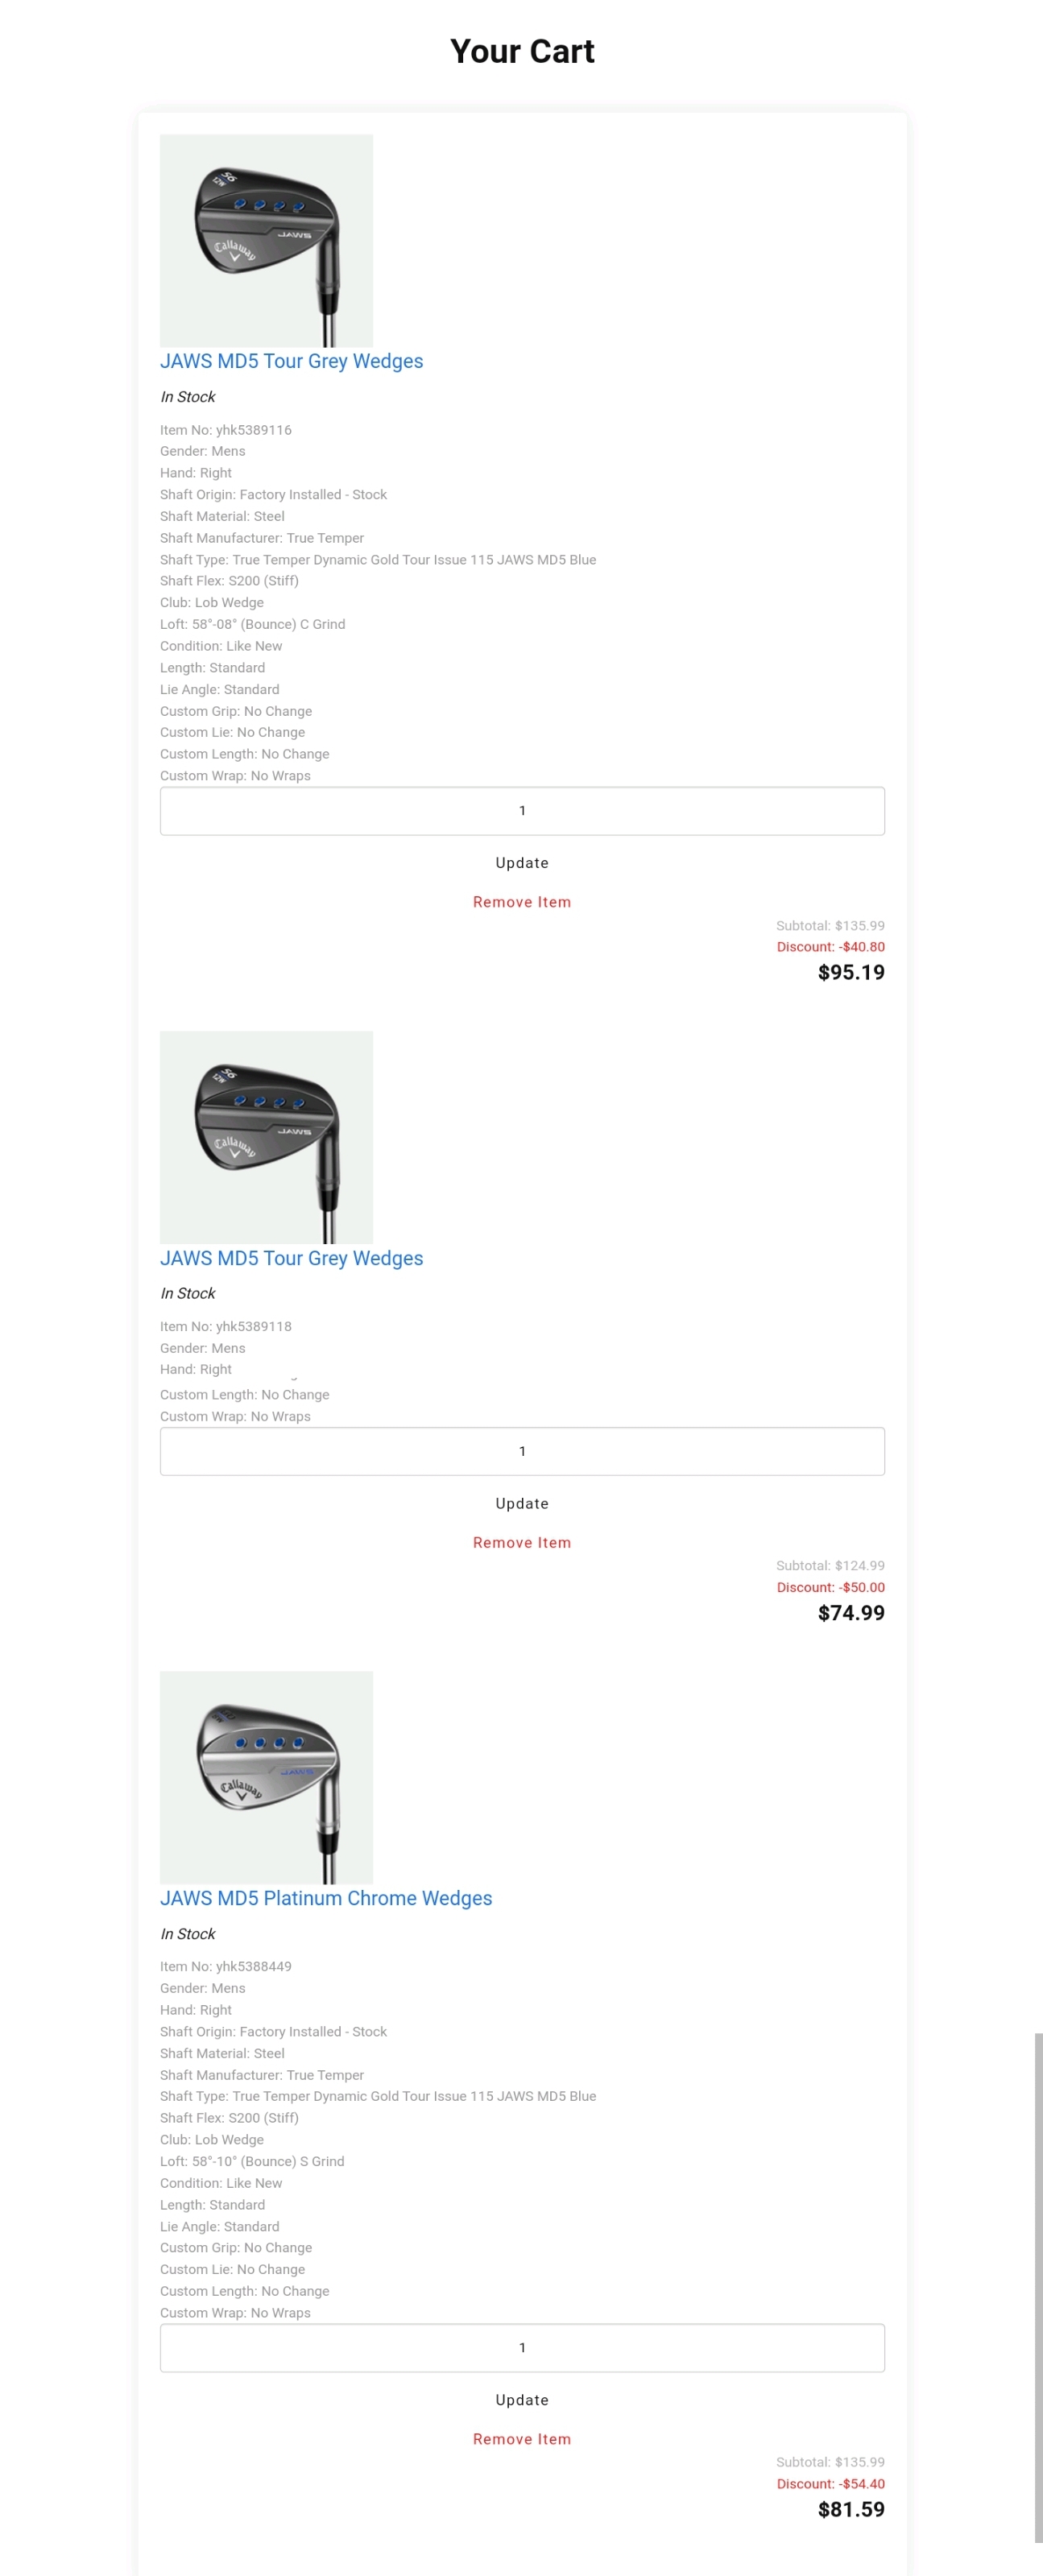Click the Tour Grey wedge image for item yhk5389118
The image size is (1043, 2576).
[266, 1137]
